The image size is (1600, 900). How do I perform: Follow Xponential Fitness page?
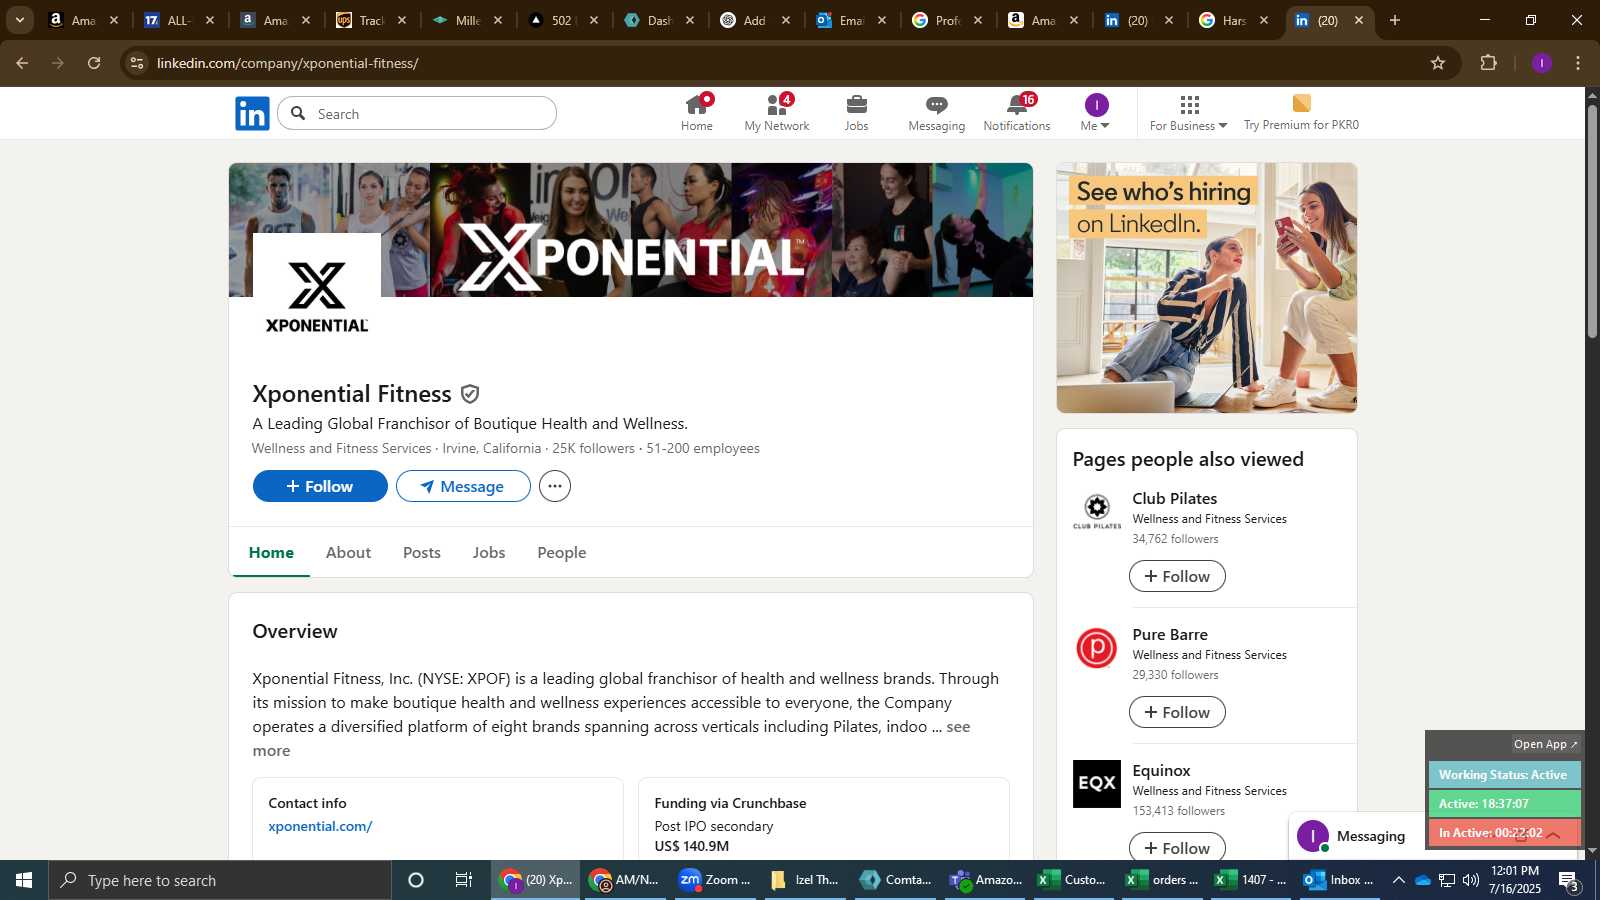[x=320, y=486]
